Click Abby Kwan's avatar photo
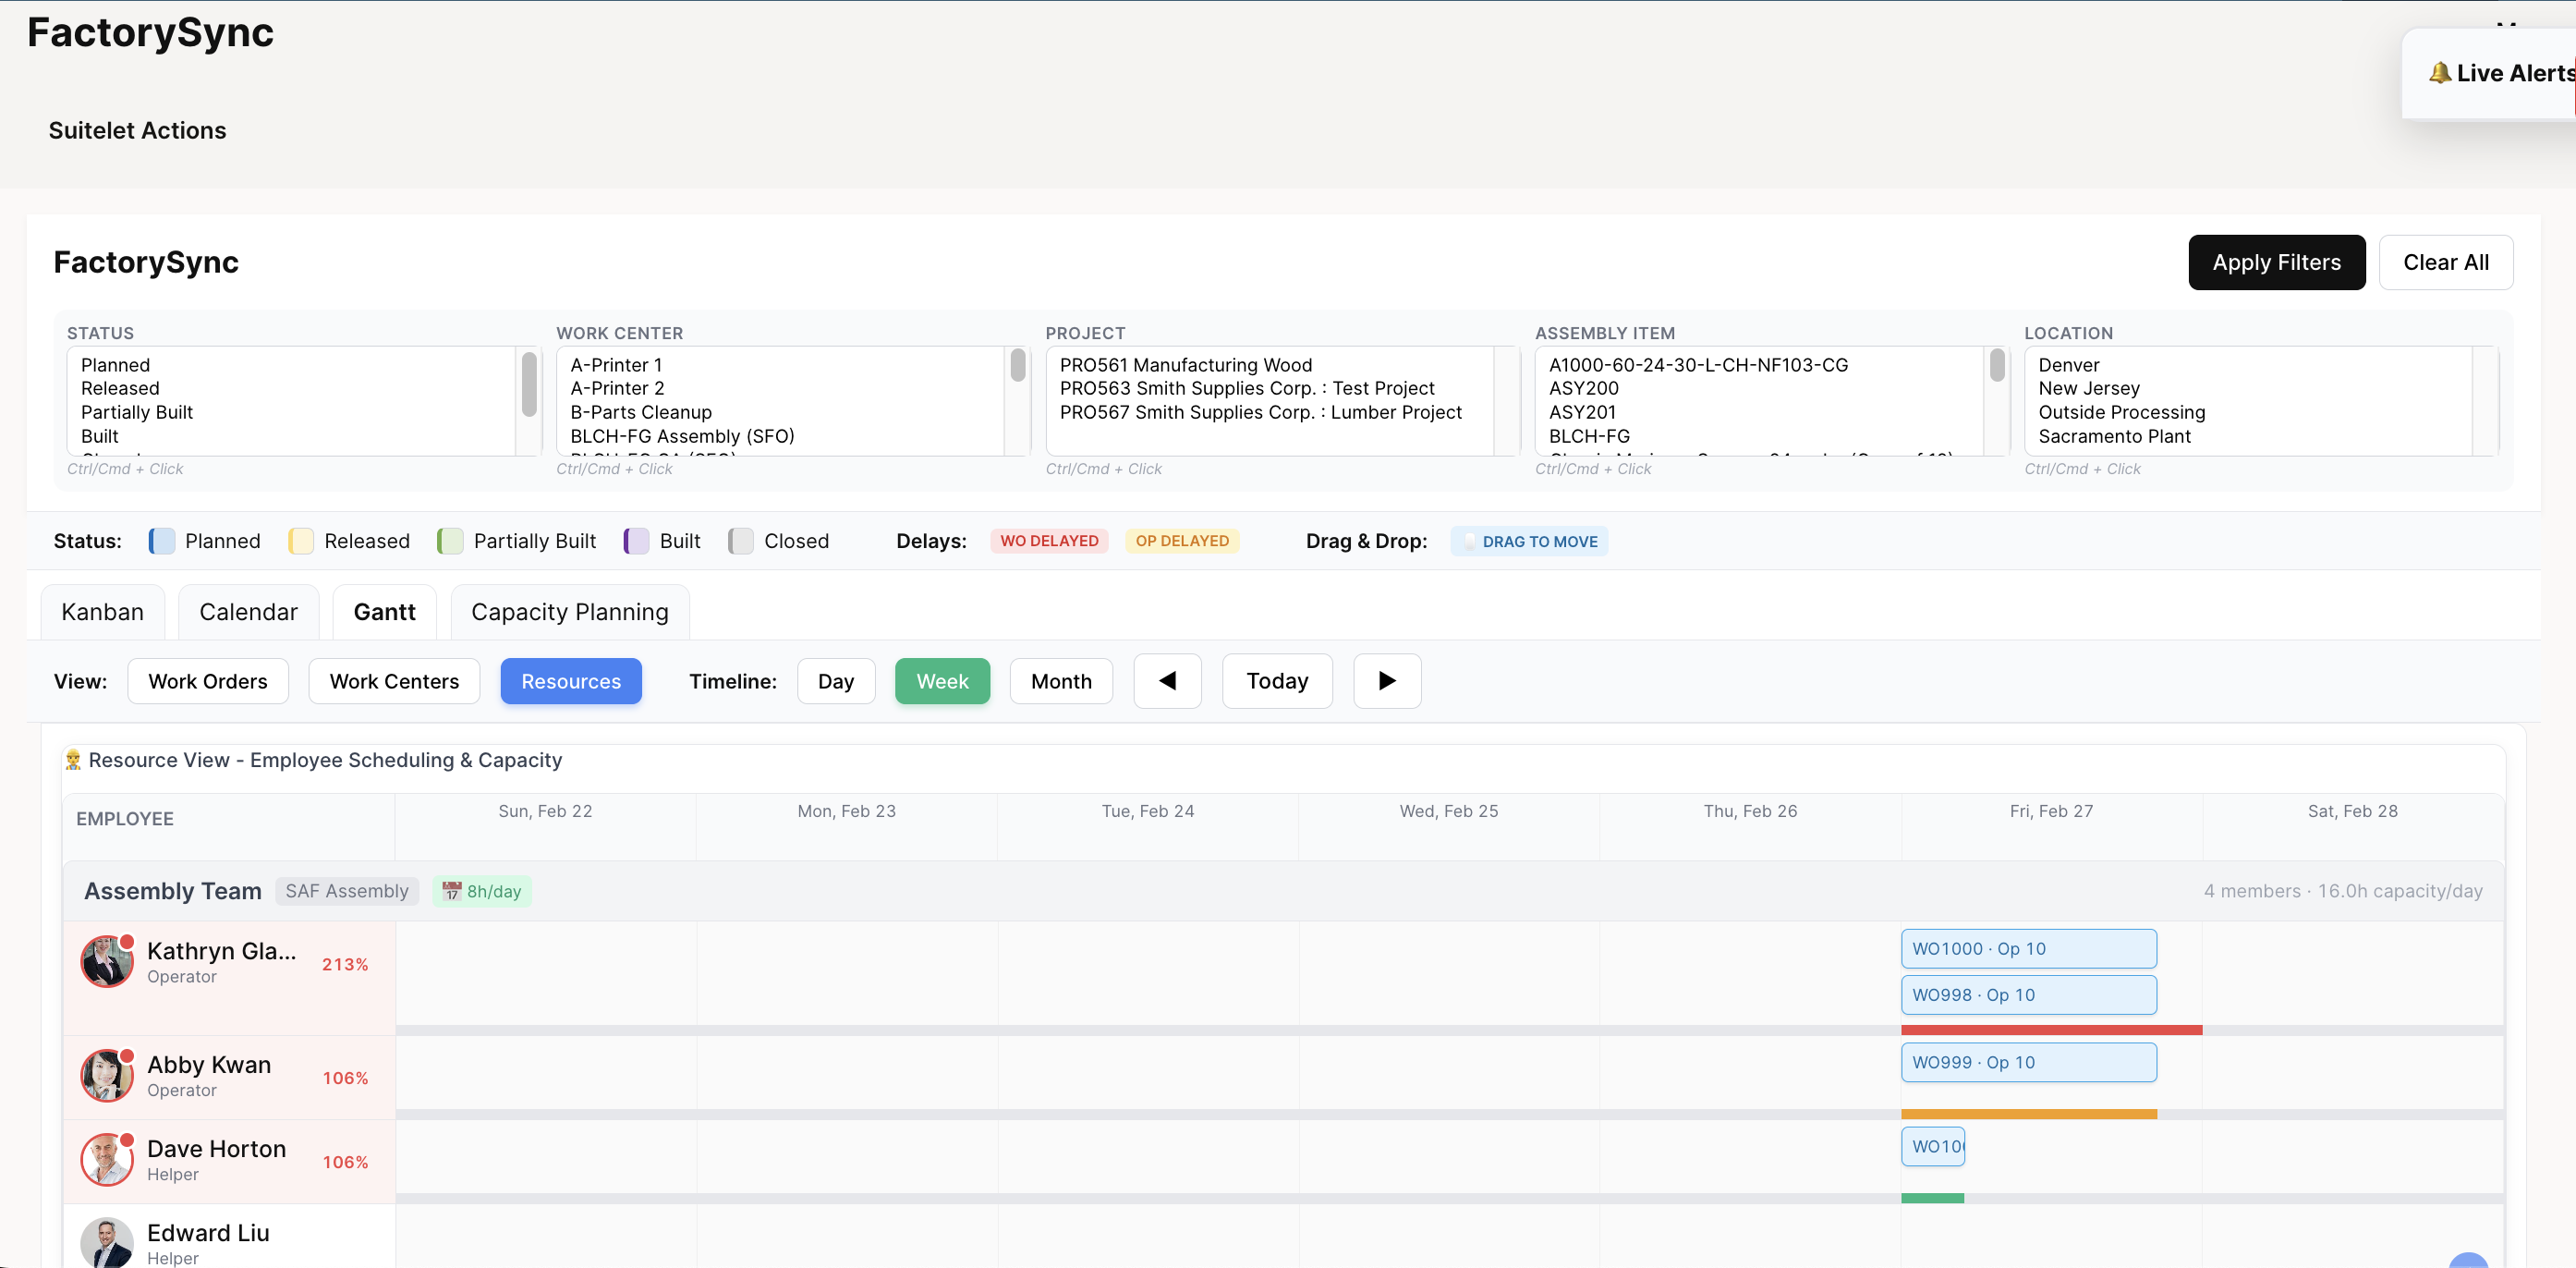Image resolution: width=2576 pixels, height=1268 pixels. 106,1075
